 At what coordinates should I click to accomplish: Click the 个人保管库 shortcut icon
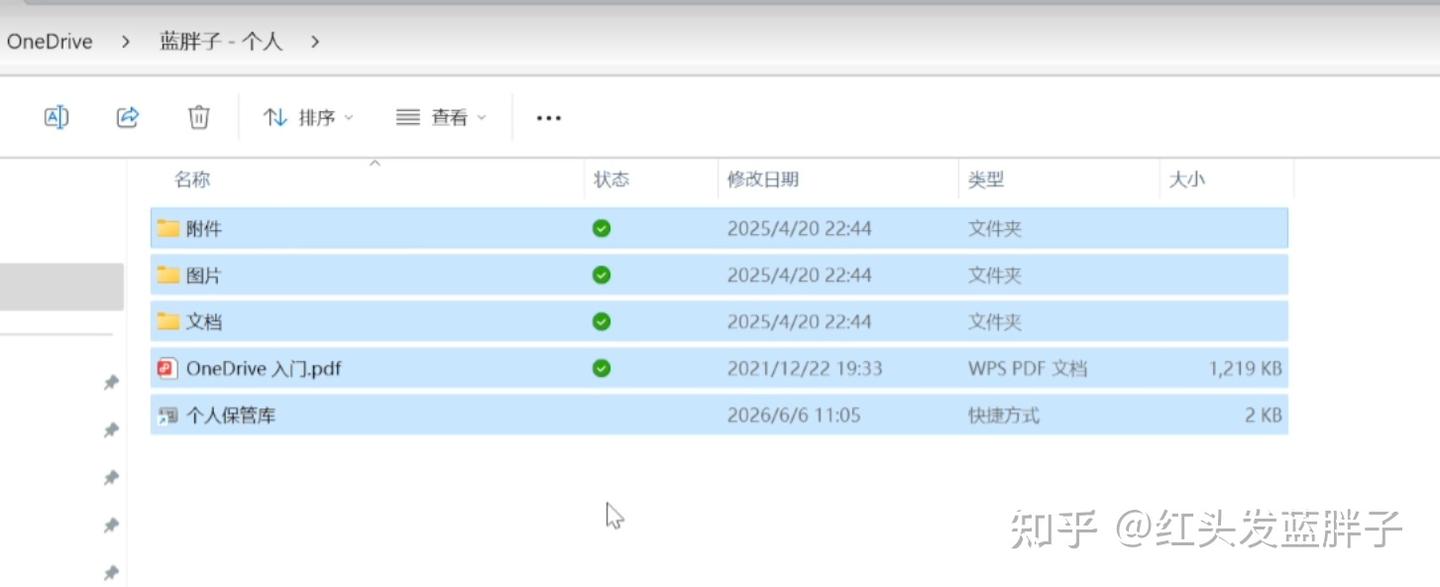pyautogui.click(x=167, y=415)
